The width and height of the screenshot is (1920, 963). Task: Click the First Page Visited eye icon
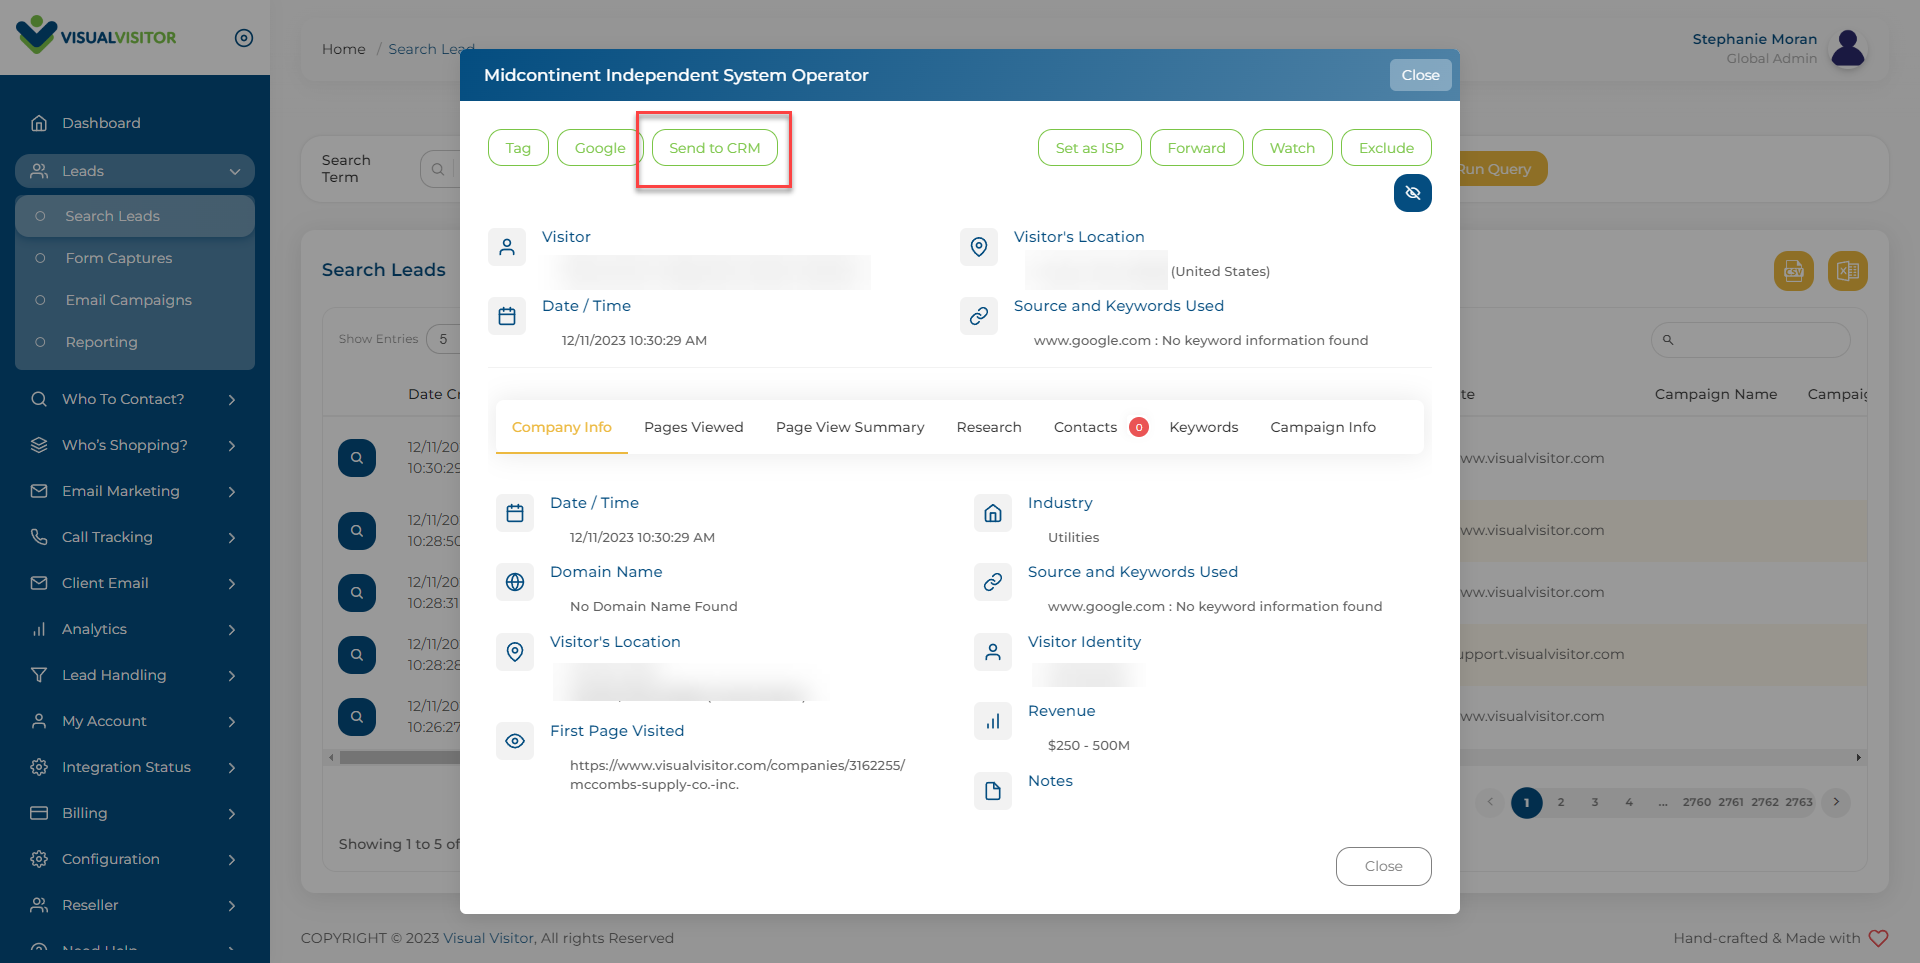515,741
